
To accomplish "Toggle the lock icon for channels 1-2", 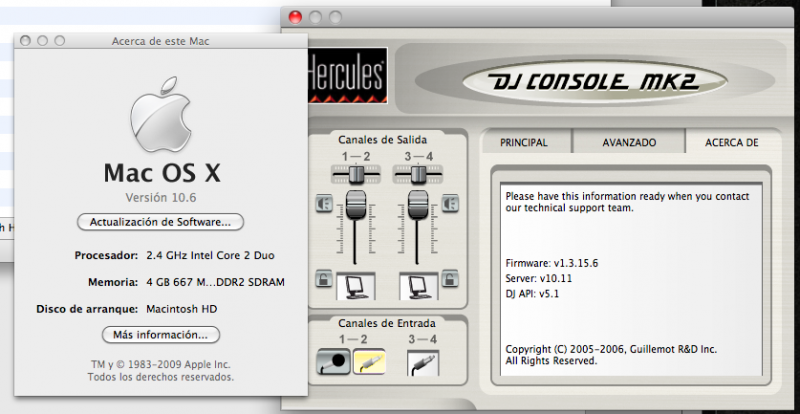I will (324, 278).
